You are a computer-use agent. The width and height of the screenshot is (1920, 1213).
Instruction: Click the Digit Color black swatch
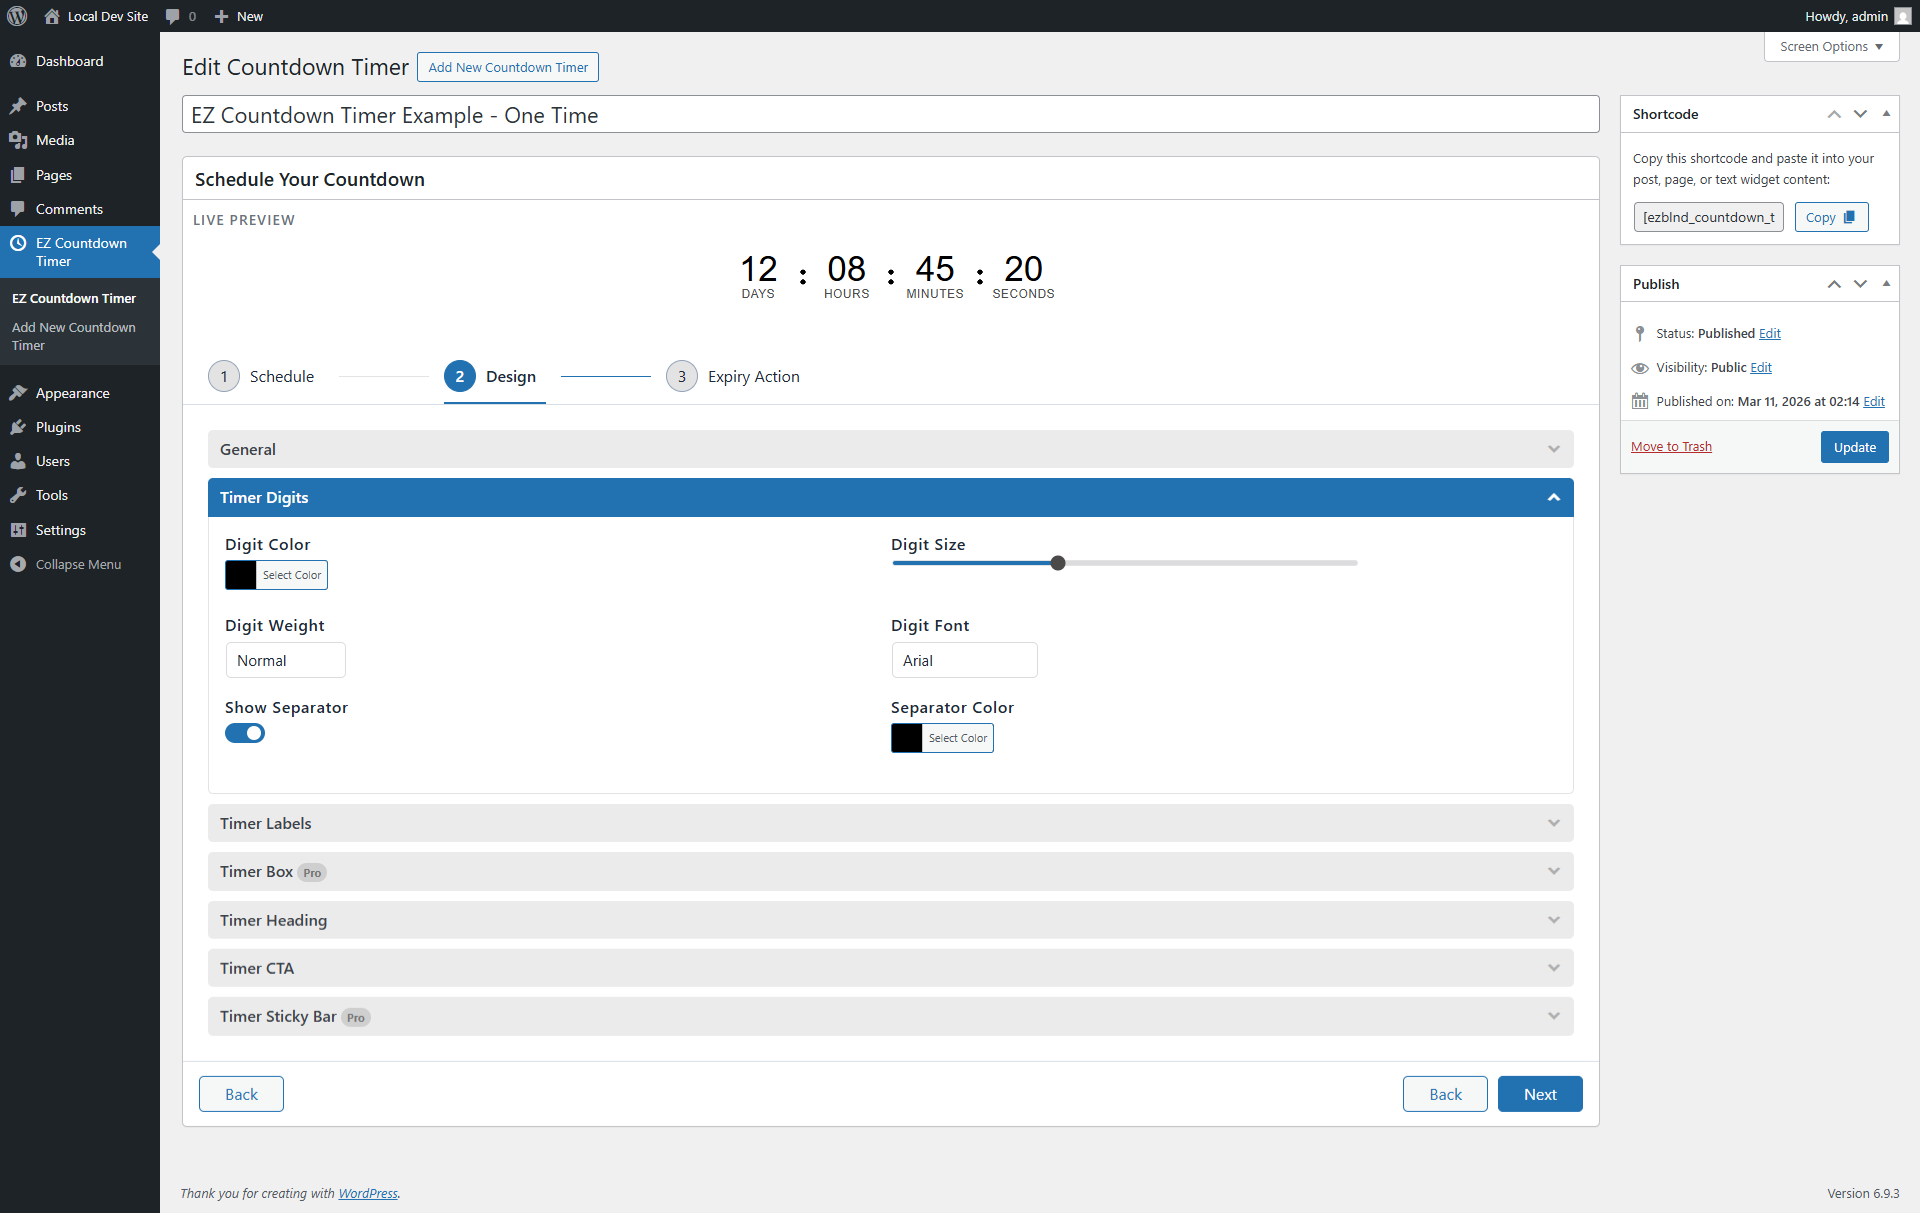(241, 575)
